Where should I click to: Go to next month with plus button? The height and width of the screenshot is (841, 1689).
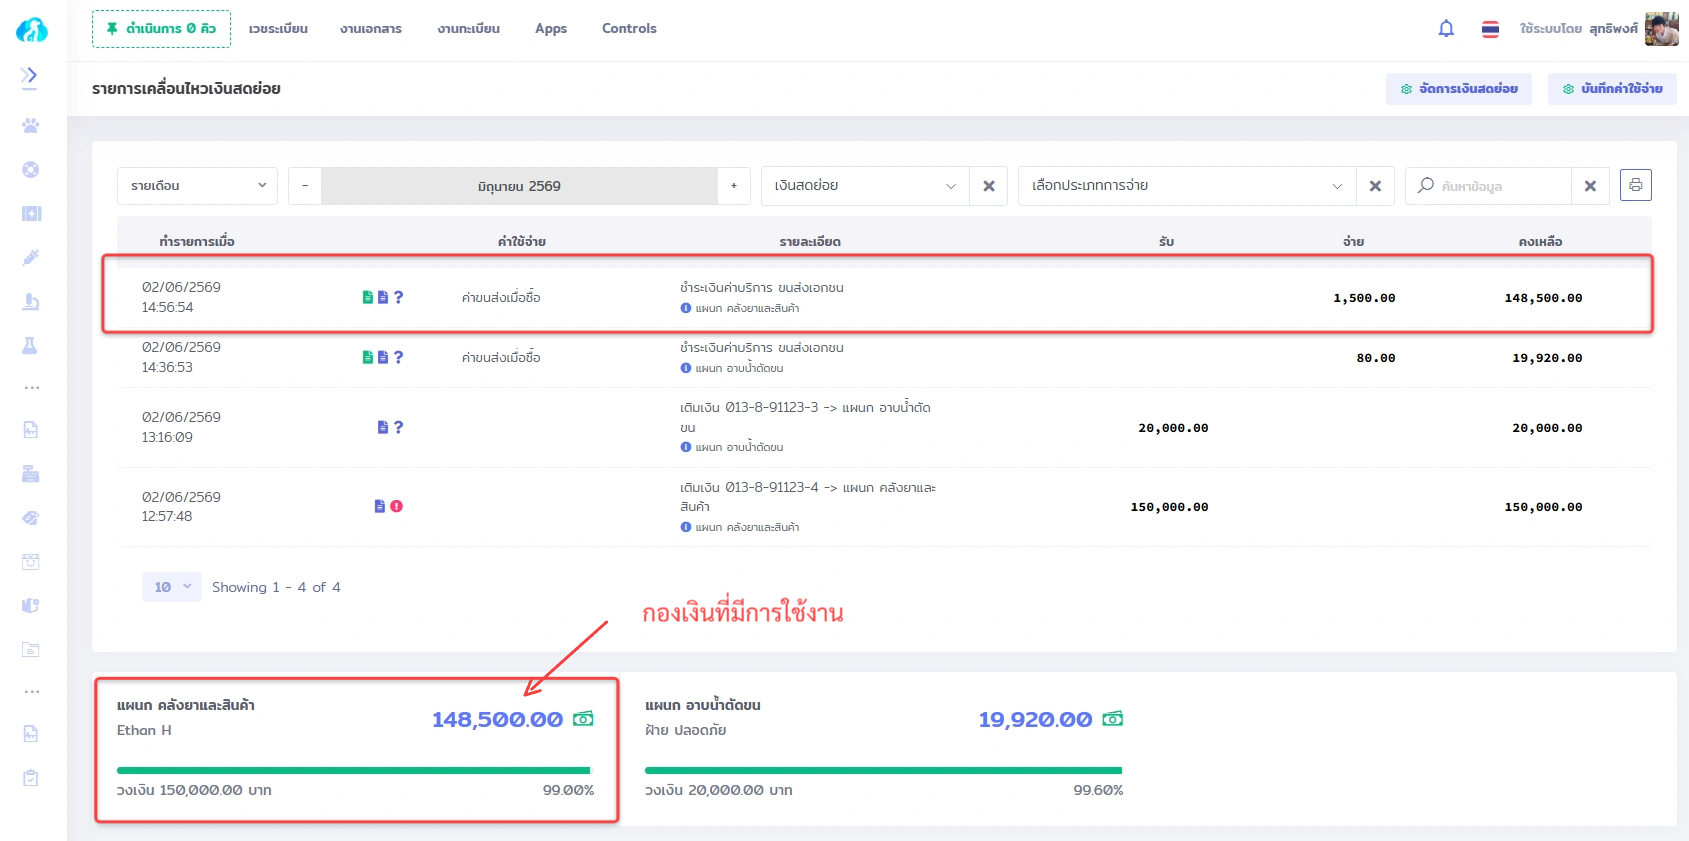[x=734, y=186]
